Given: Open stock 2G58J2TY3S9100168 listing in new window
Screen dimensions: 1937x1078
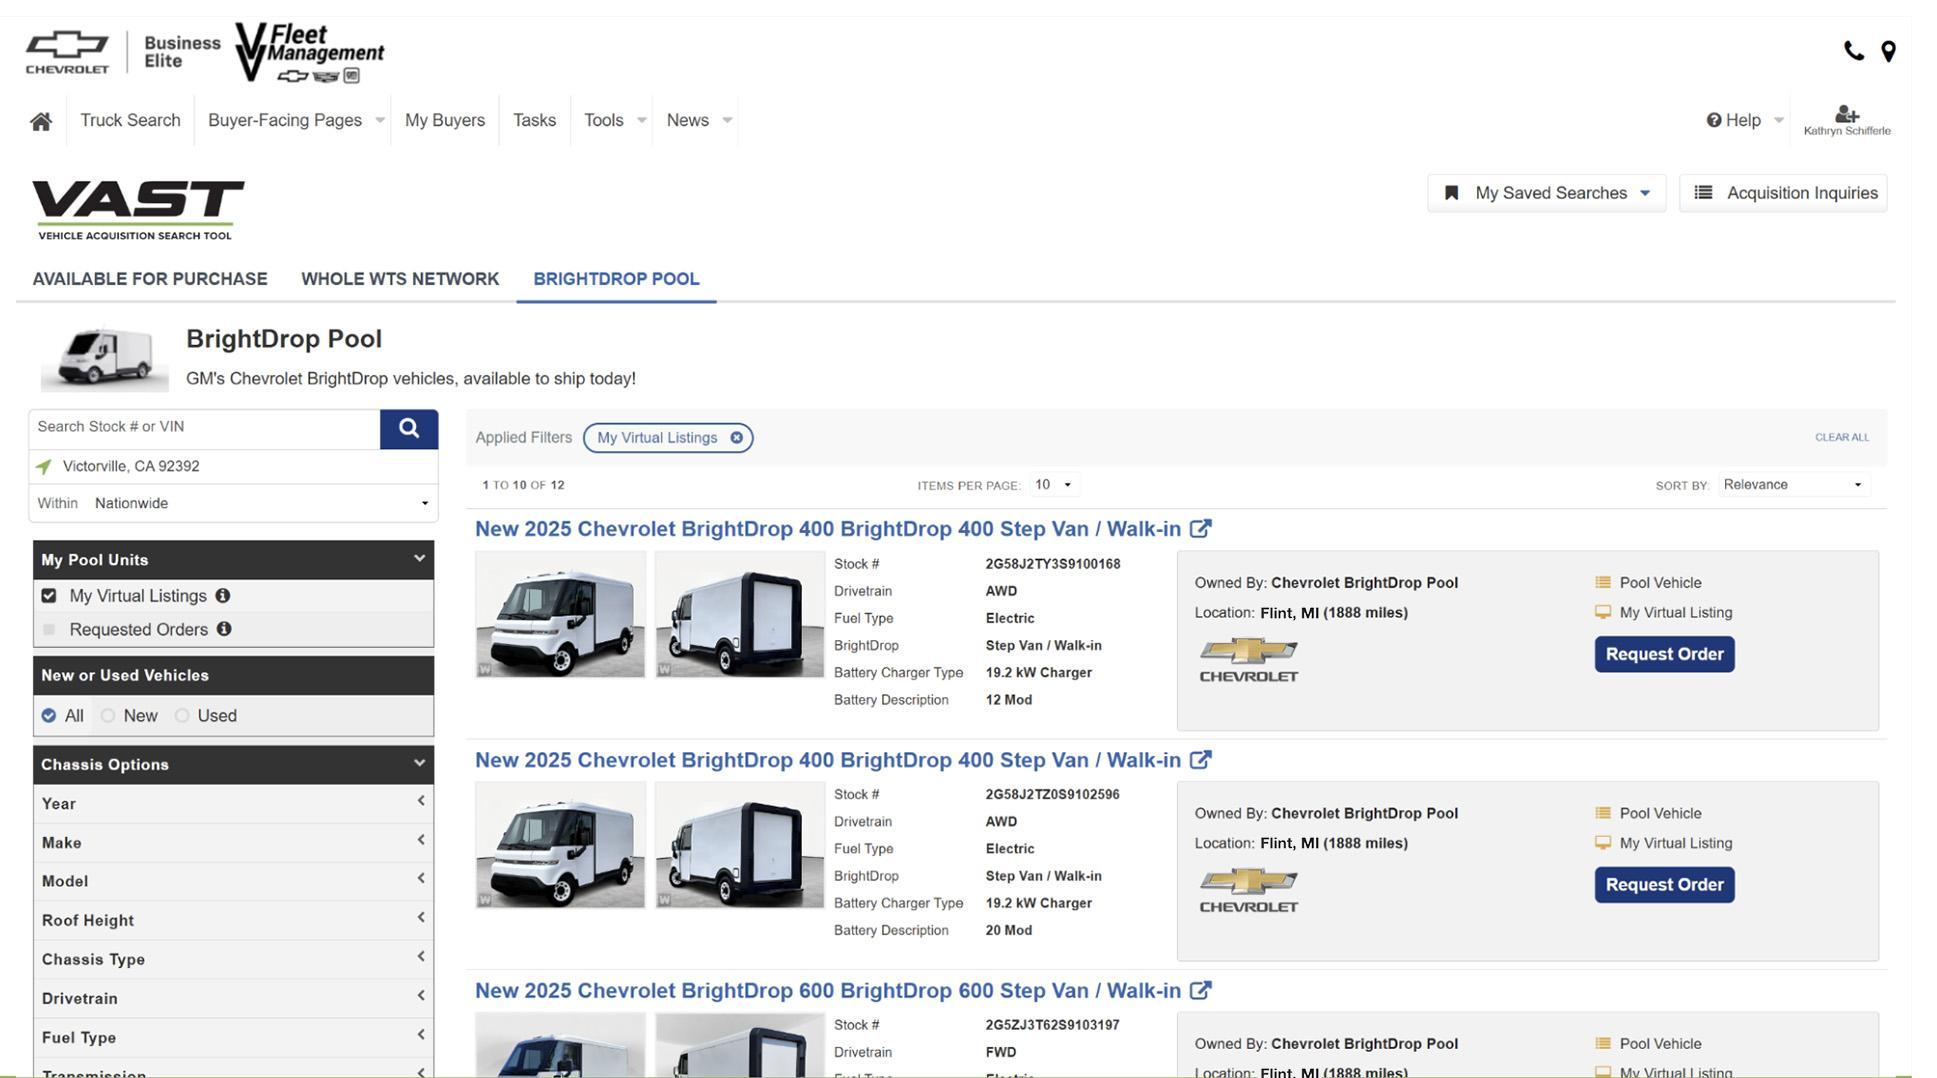Looking at the screenshot, I should (x=1200, y=529).
